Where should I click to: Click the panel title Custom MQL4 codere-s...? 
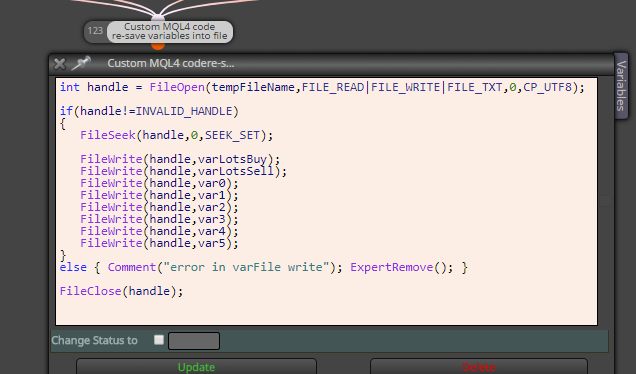pyautogui.click(x=171, y=63)
